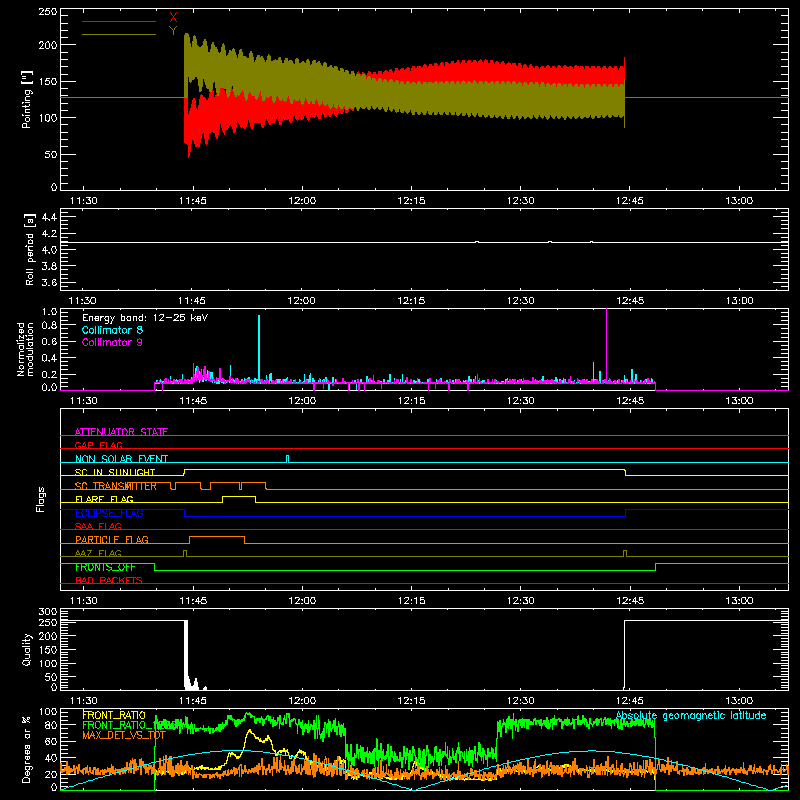The image size is (800, 800).
Task: Click the SC_IN_SUNLIGHT flag label
Action: tap(115, 472)
